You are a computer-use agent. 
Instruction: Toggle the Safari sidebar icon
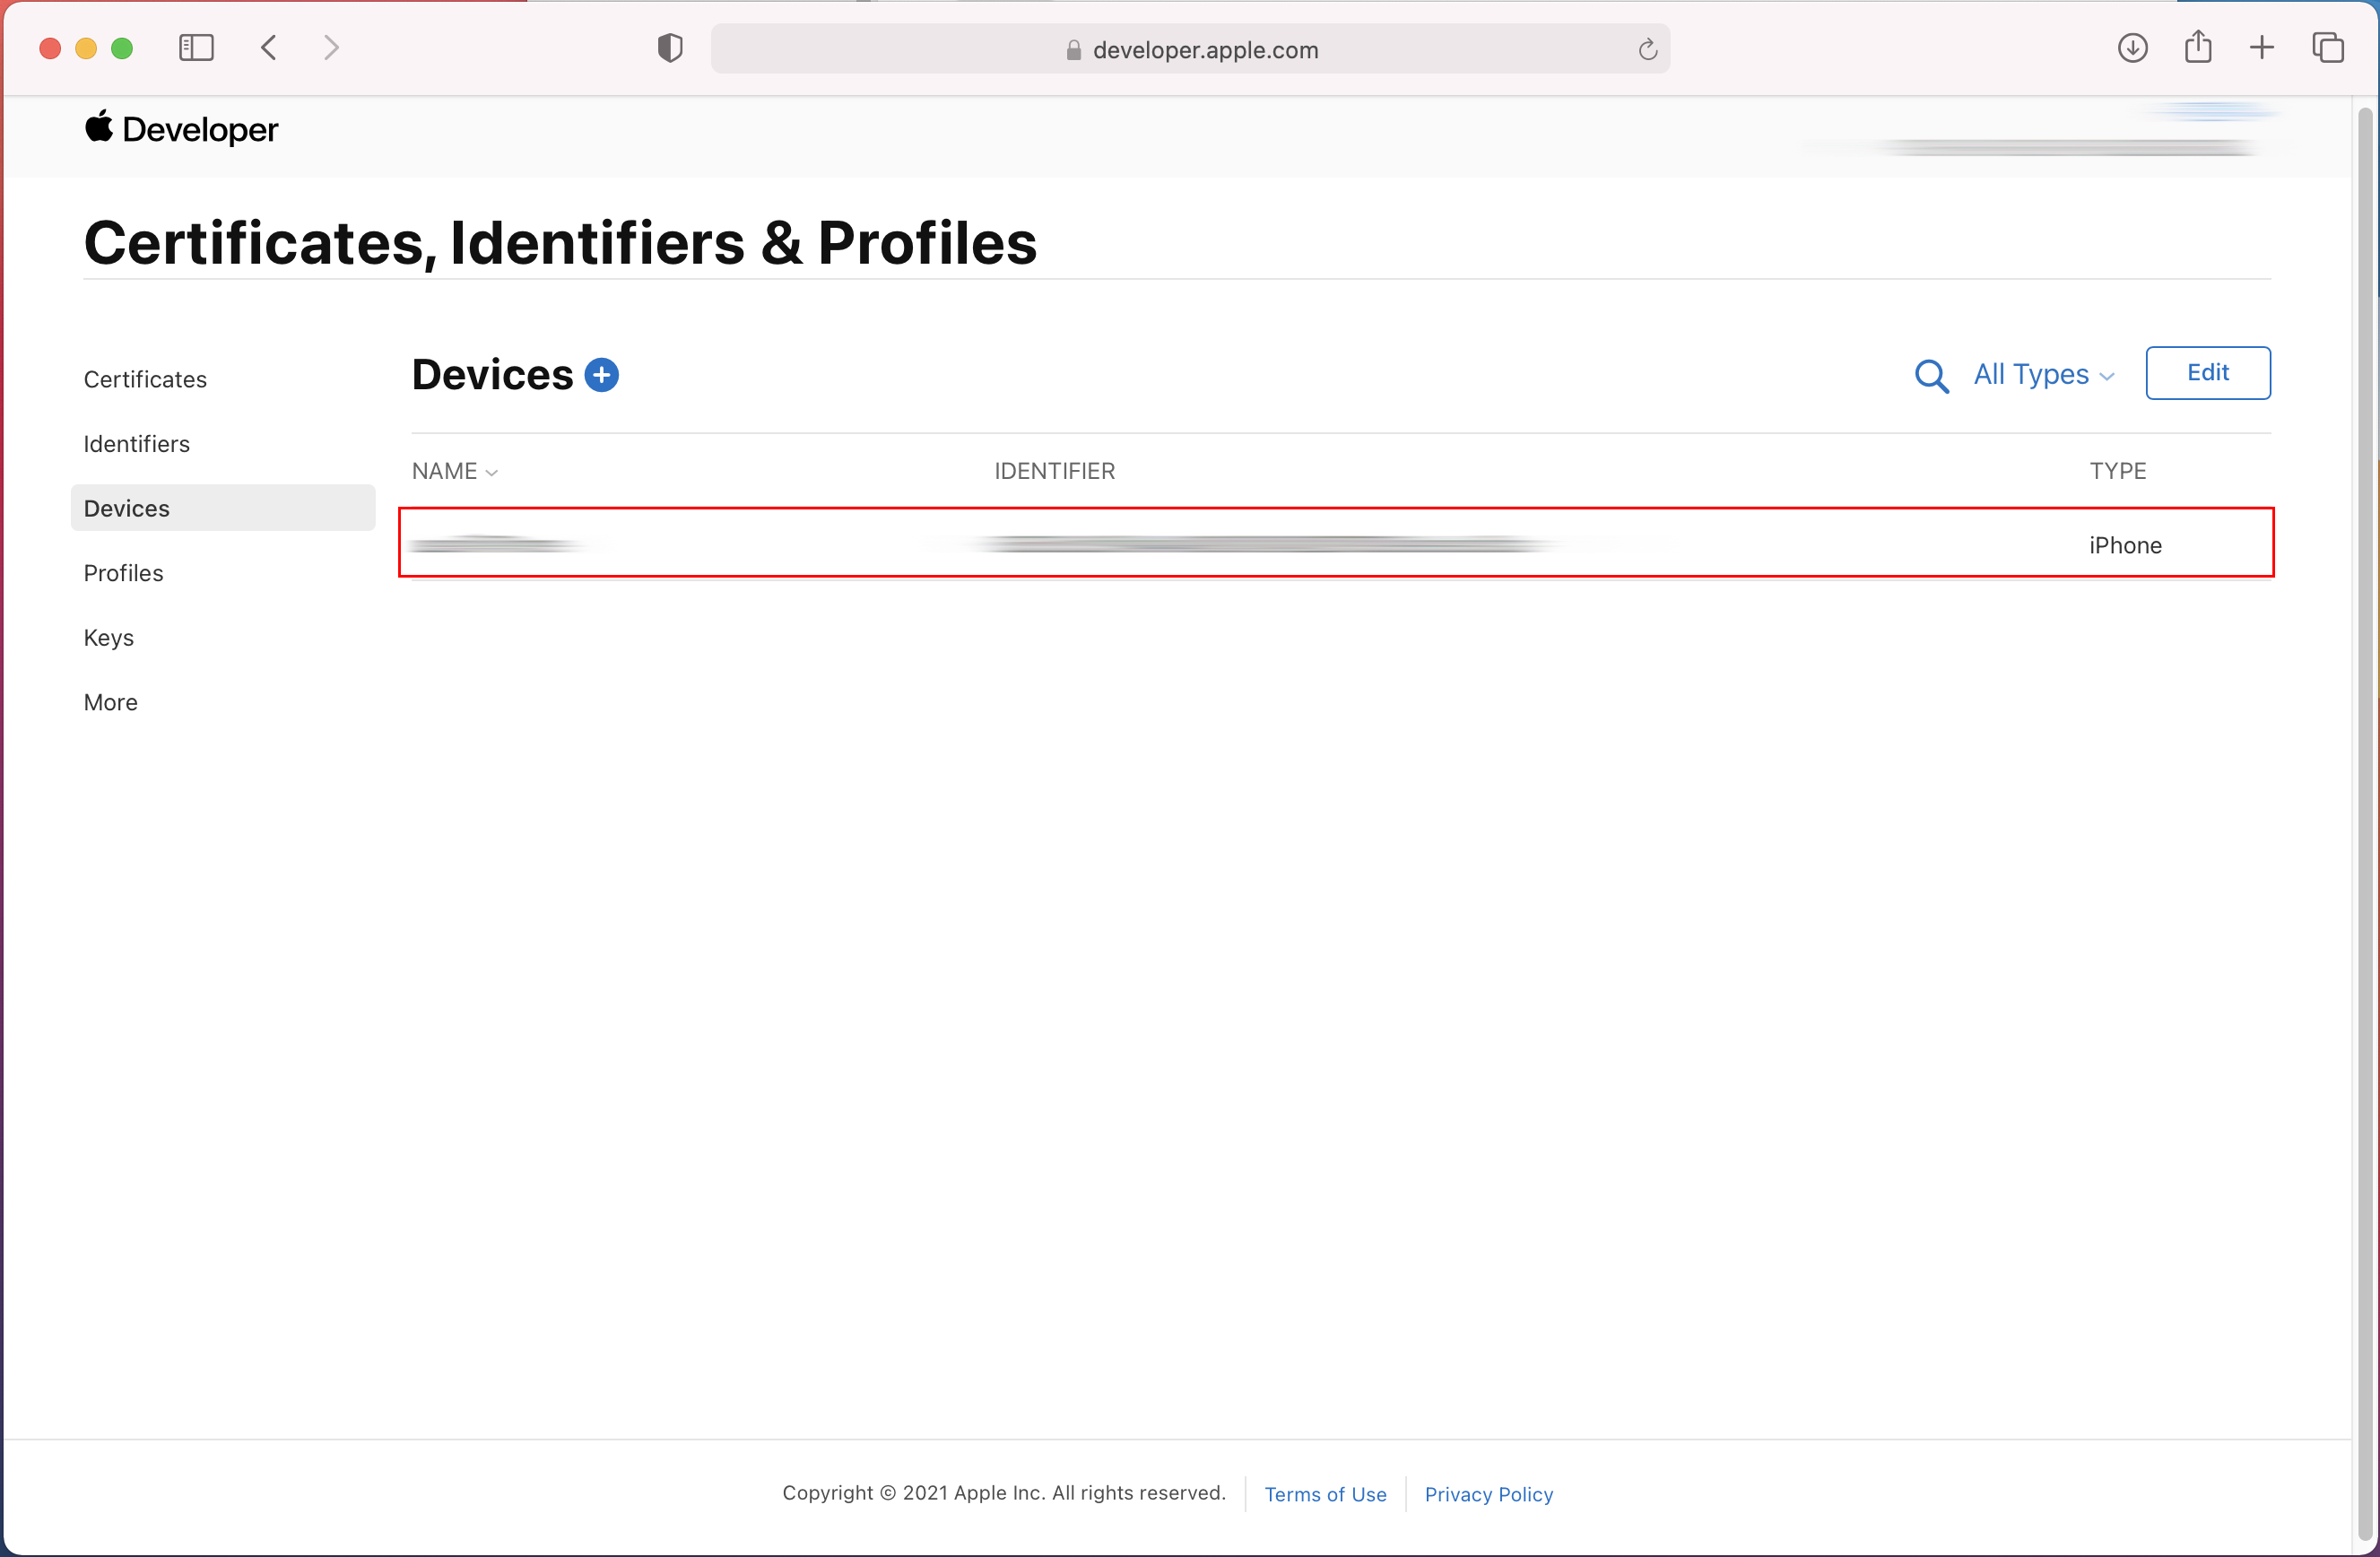[x=196, y=48]
